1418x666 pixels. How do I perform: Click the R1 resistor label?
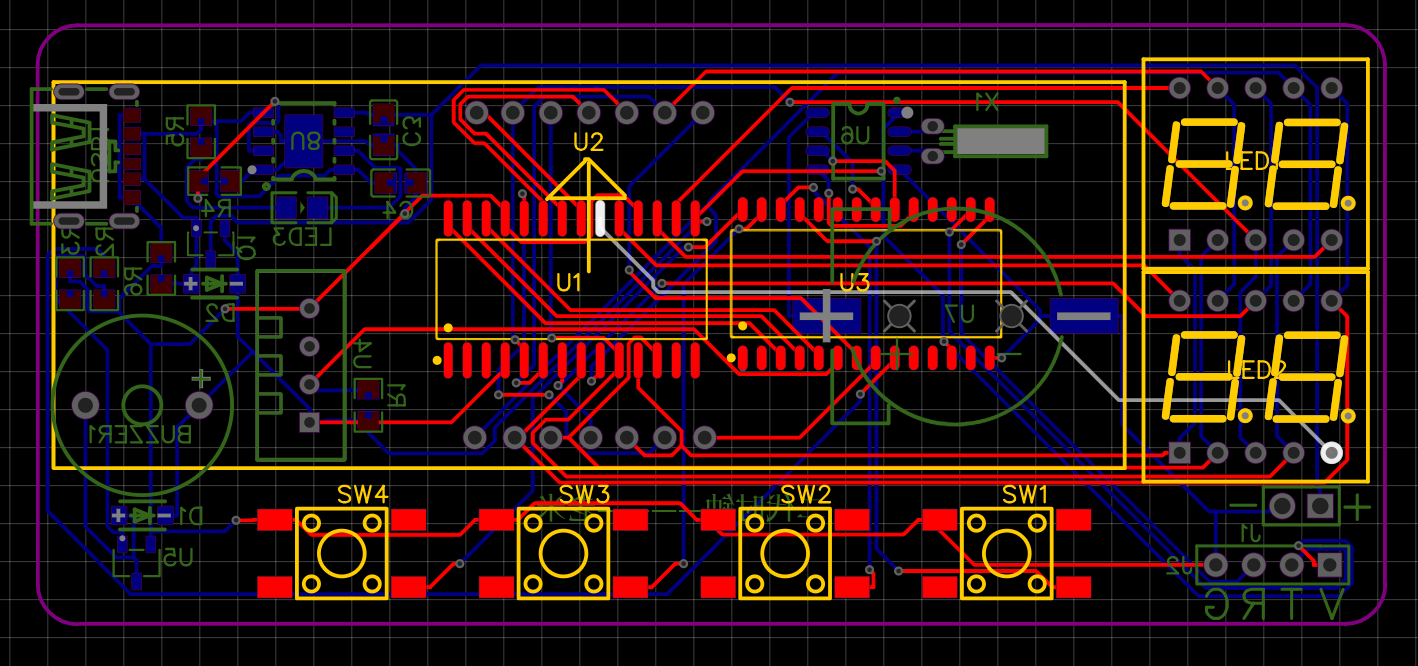pos(396,393)
